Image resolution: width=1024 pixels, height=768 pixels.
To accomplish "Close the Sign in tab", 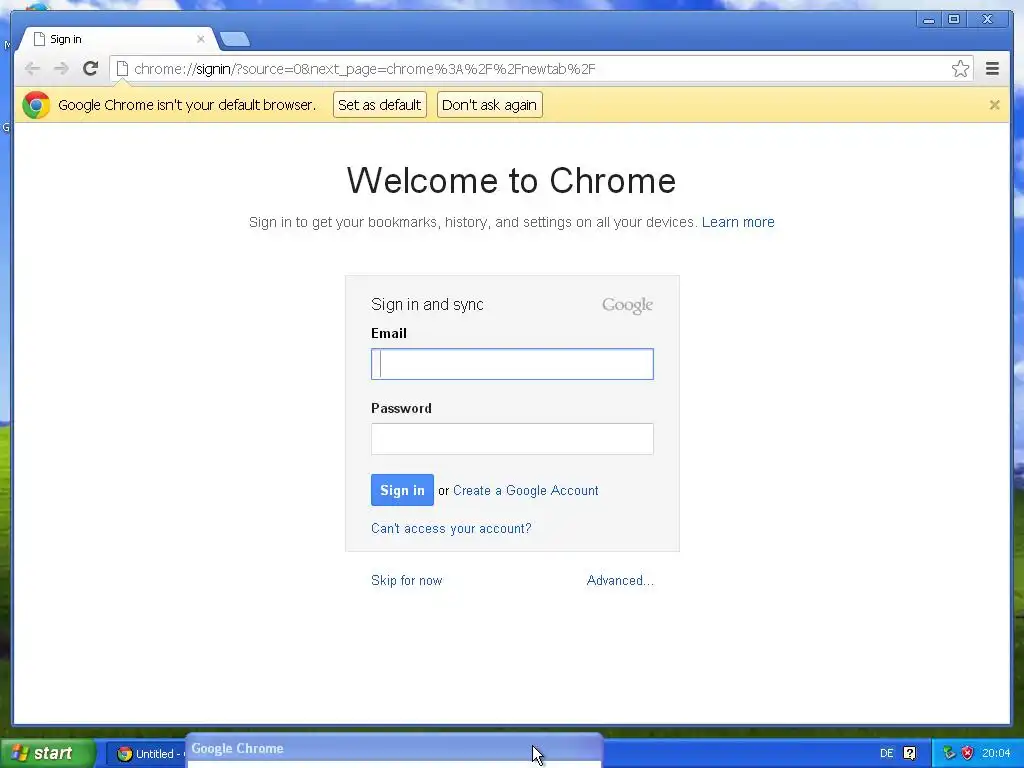I will click(x=200, y=39).
